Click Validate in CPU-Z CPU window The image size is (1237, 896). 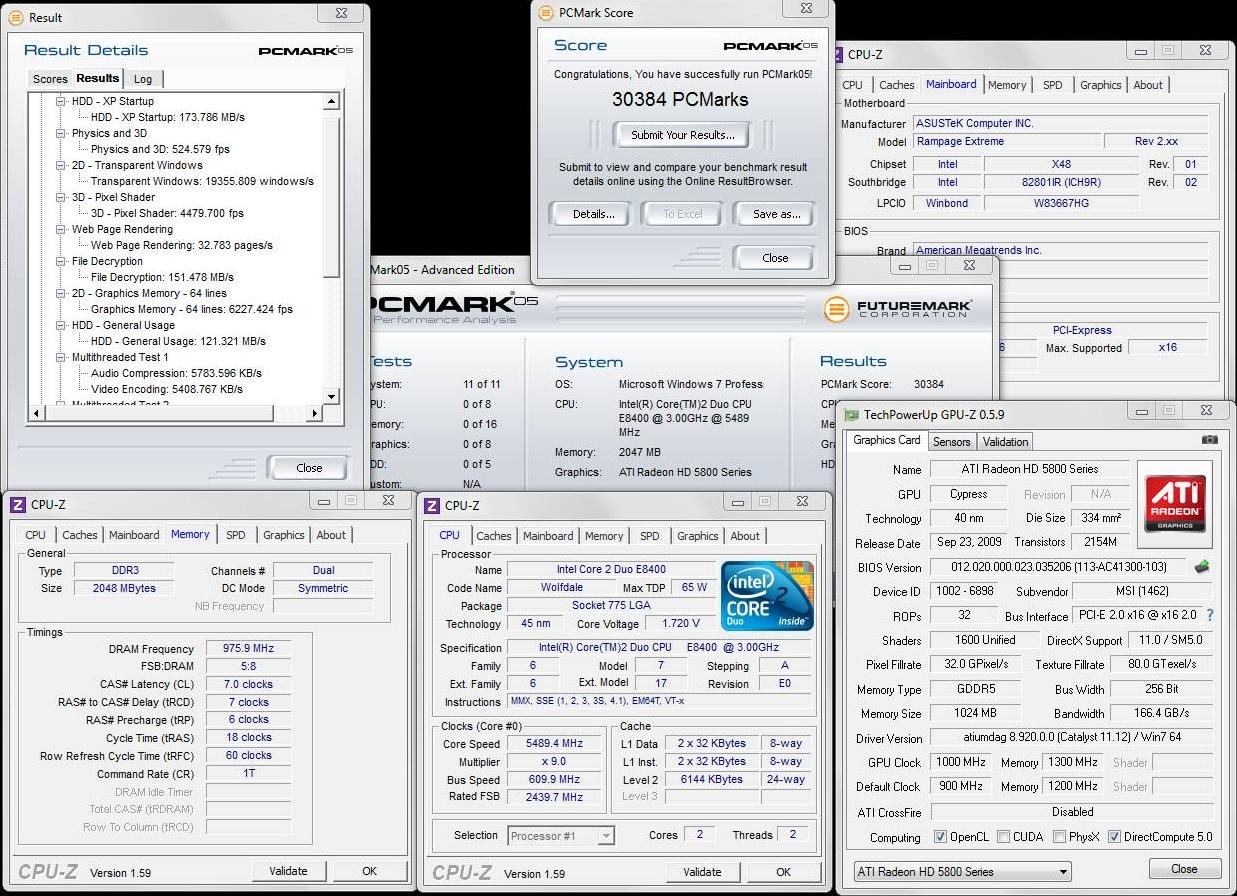(702, 872)
